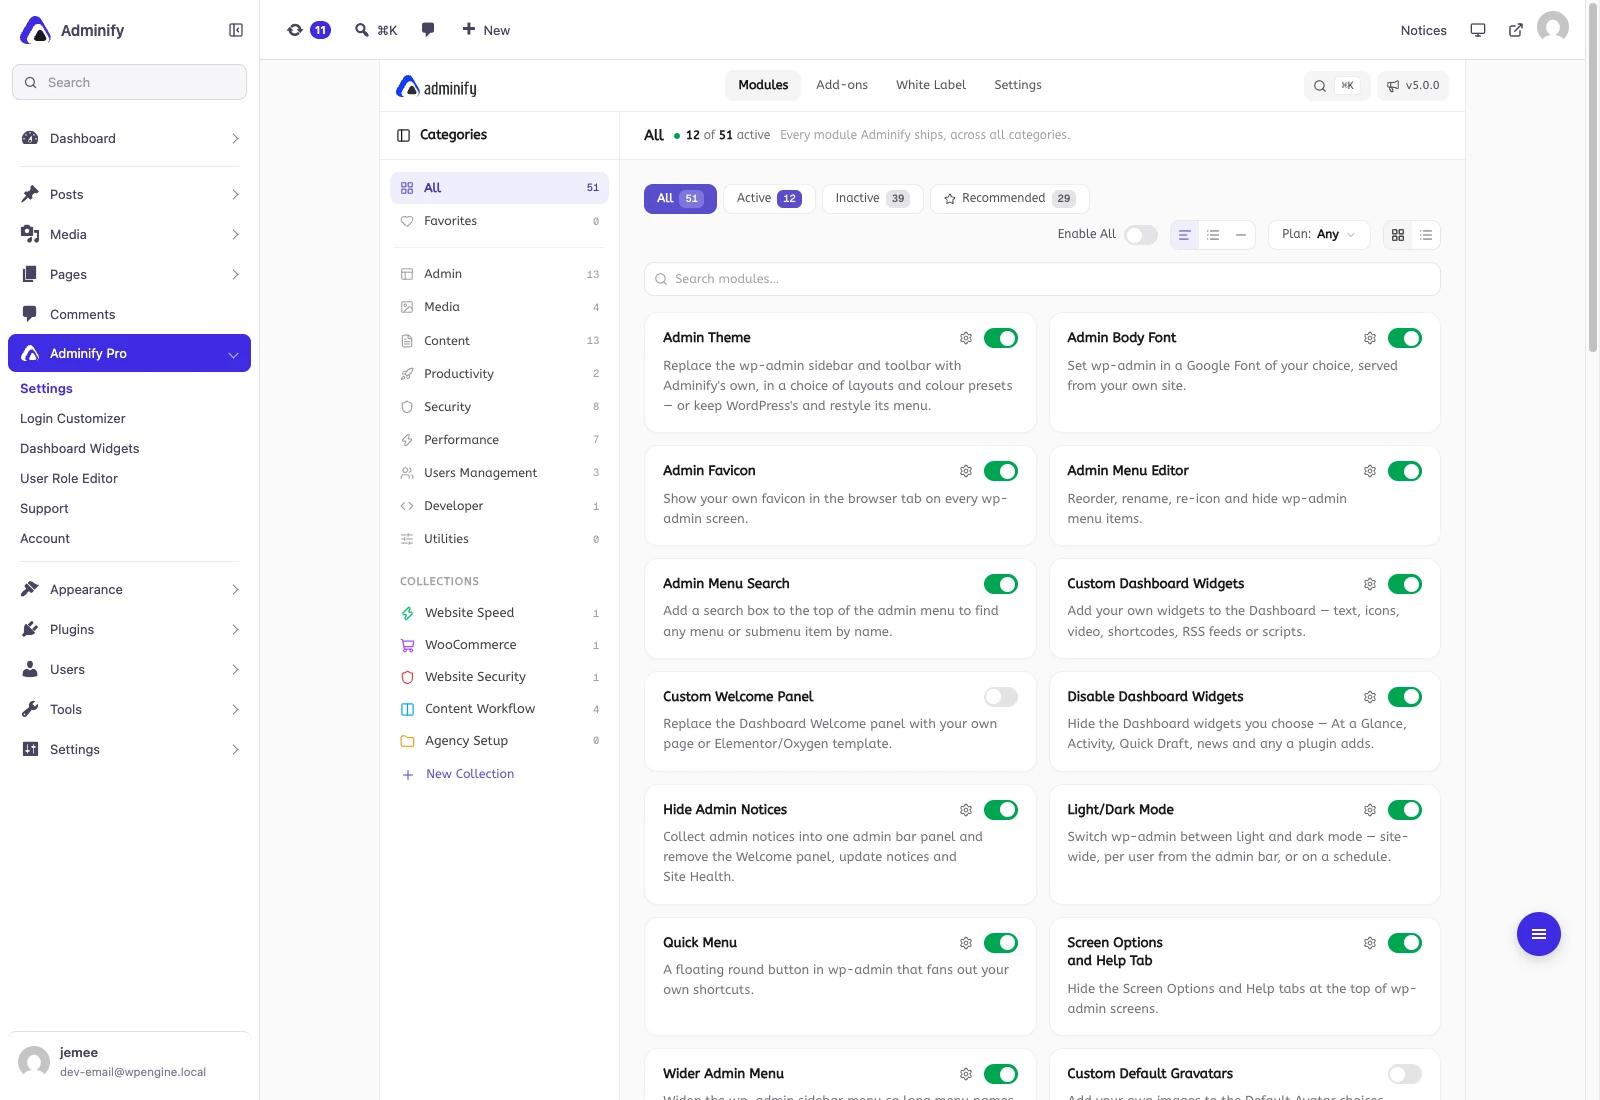Open settings gear for Hide Admin Notices
The width and height of the screenshot is (1600, 1100).
click(966, 810)
